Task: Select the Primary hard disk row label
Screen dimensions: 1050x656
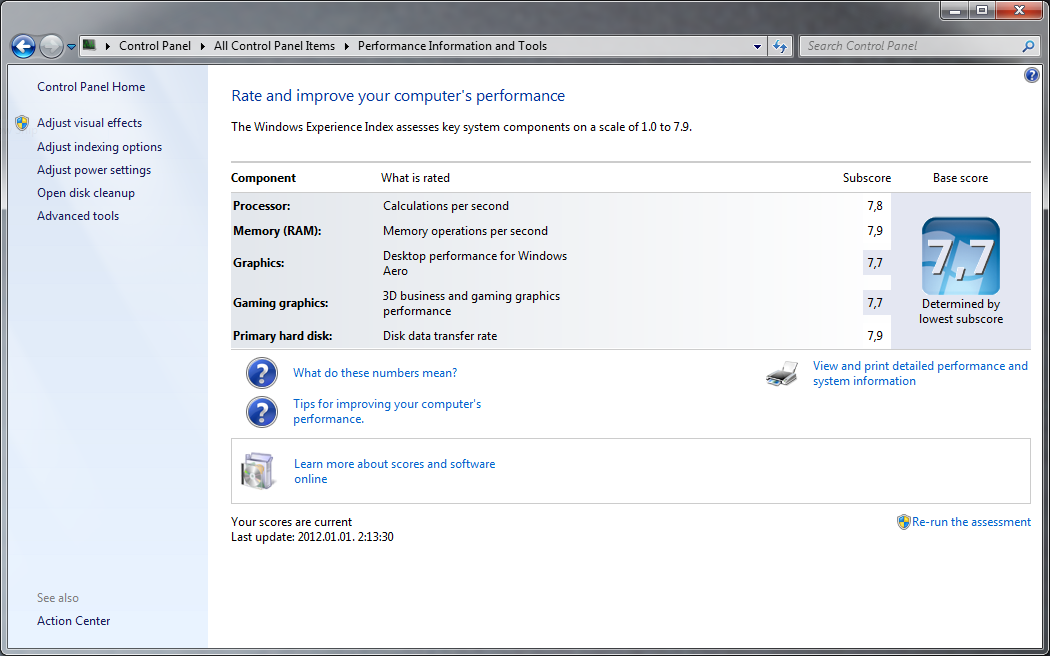Action: [283, 336]
